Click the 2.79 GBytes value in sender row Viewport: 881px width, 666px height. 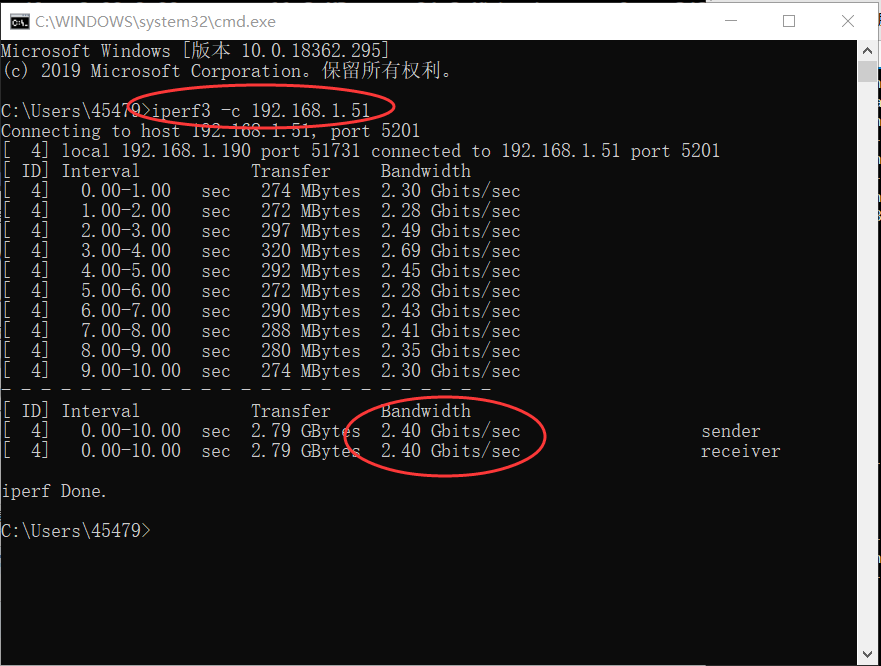click(306, 431)
